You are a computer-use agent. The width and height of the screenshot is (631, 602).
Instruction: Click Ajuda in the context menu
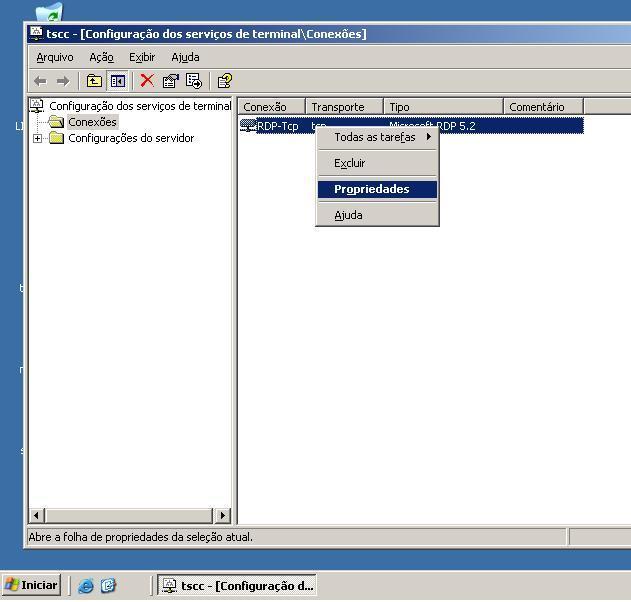pos(348,215)
